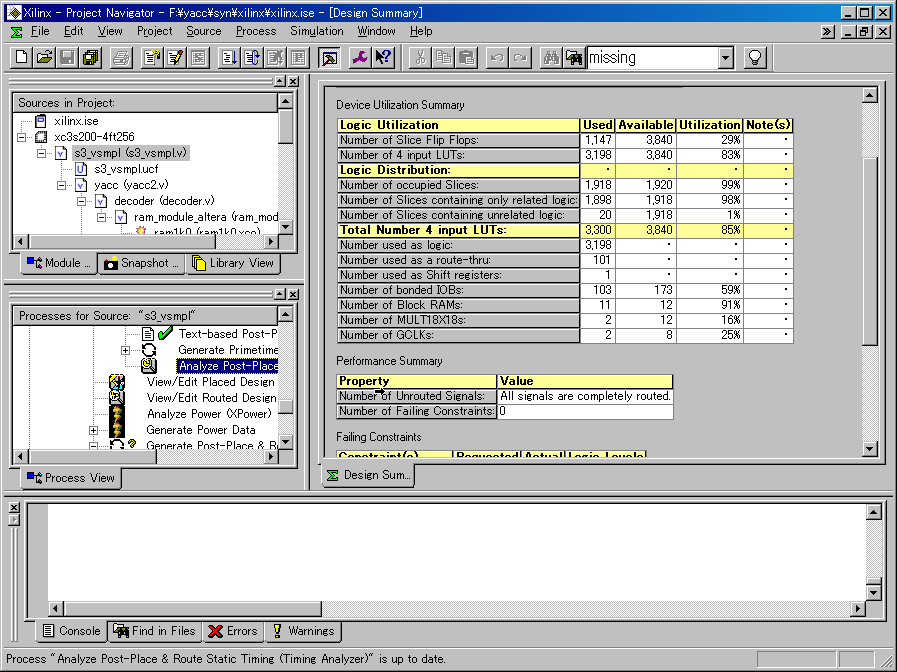Open the search text dropdown arrow
Image resolution: width=897 pixels, height=672 pixels.
tap(726, 58)
